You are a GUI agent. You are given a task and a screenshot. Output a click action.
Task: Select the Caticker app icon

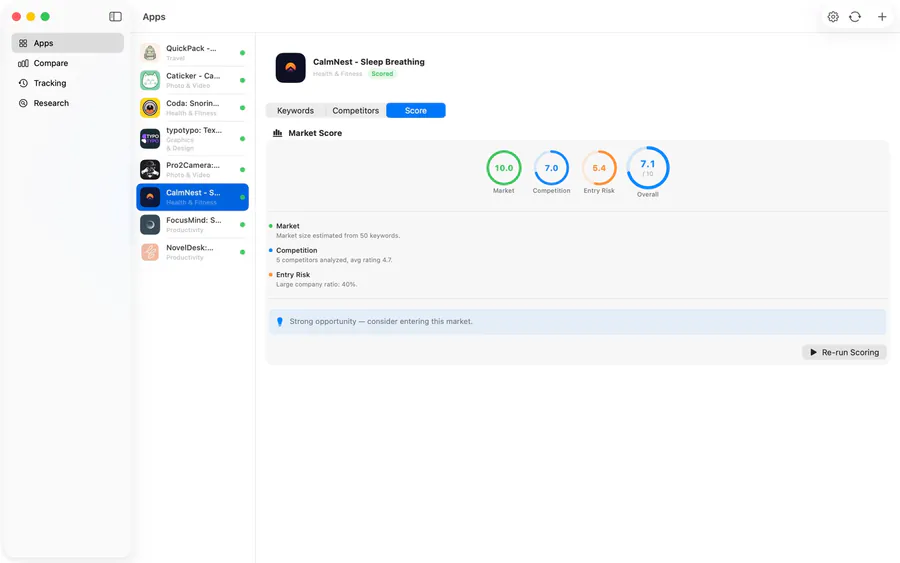[x=150, y=80]
